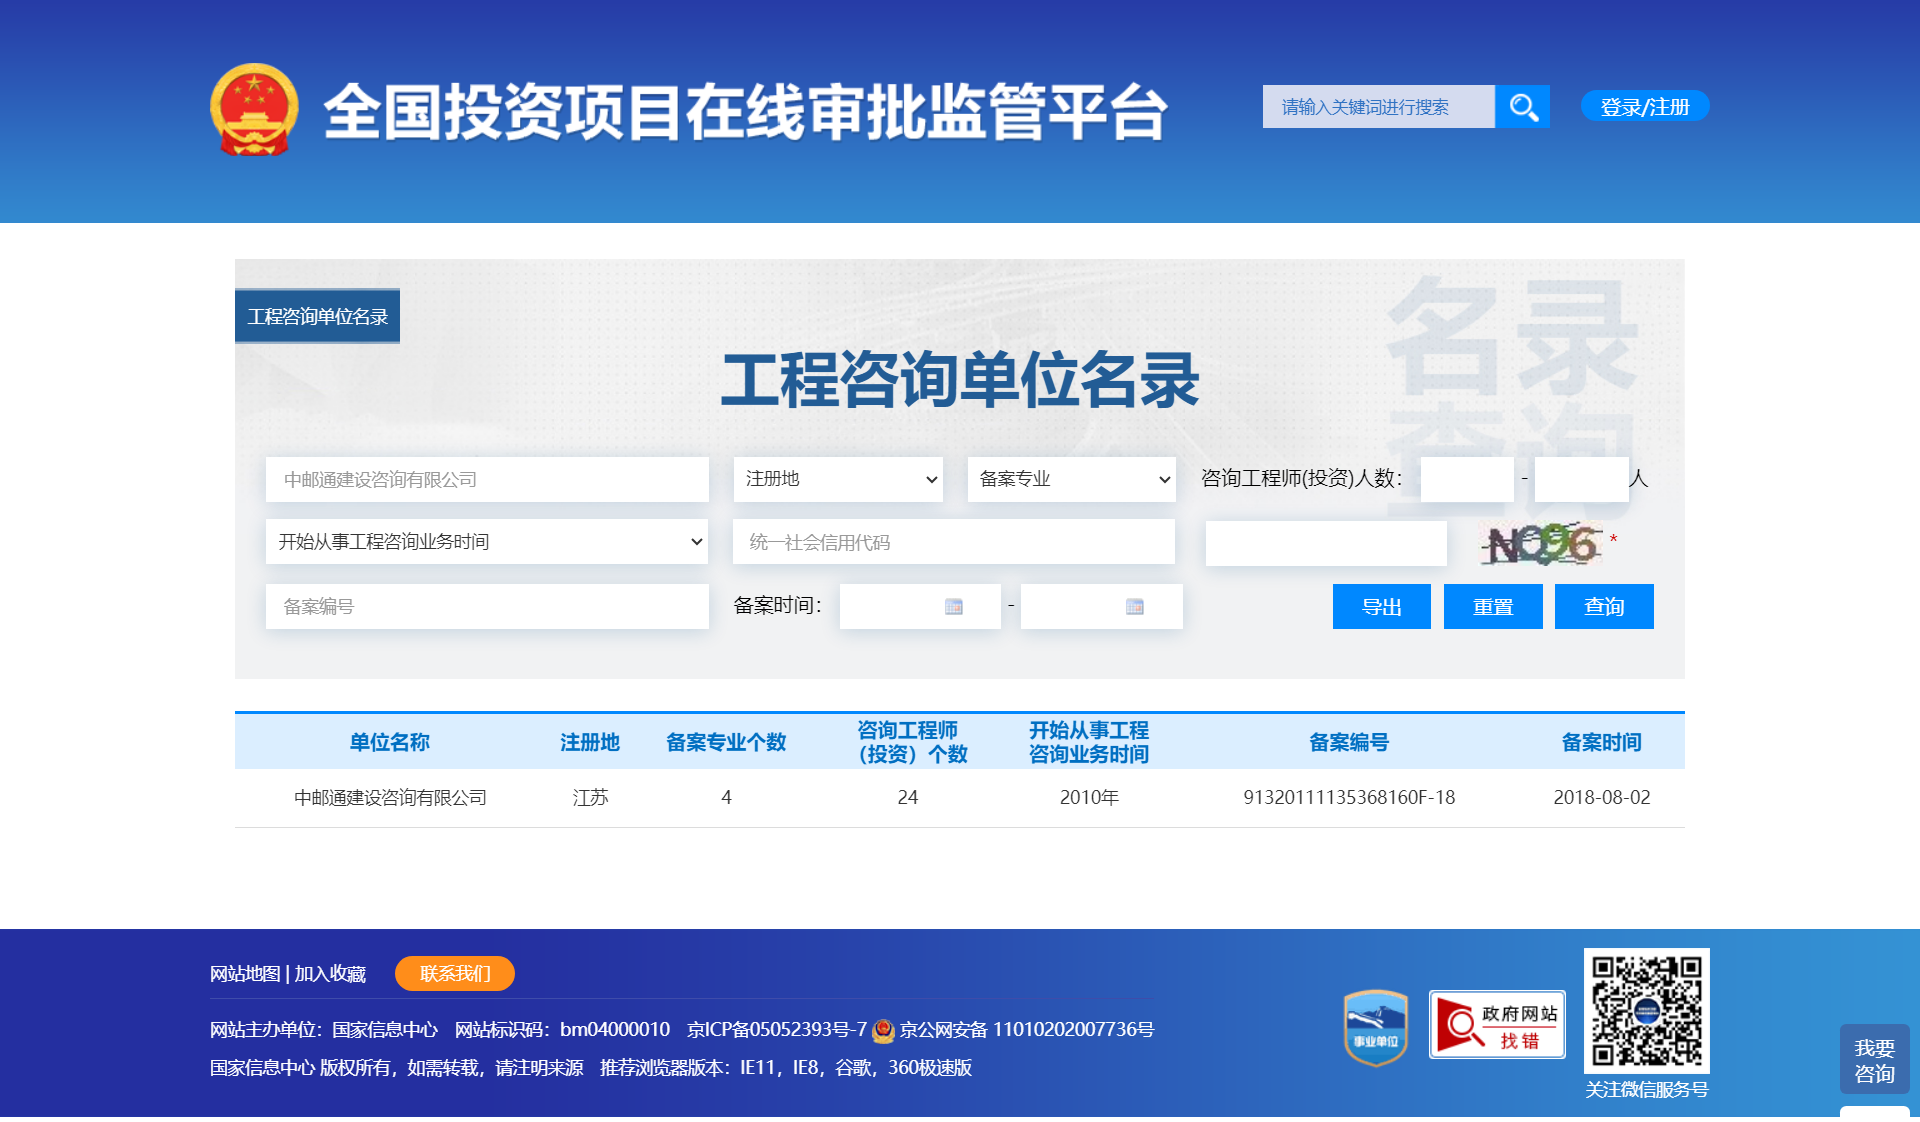Click the 查询 search button
This screenshot has width=1920, height=1122.
click(1602, 606)
